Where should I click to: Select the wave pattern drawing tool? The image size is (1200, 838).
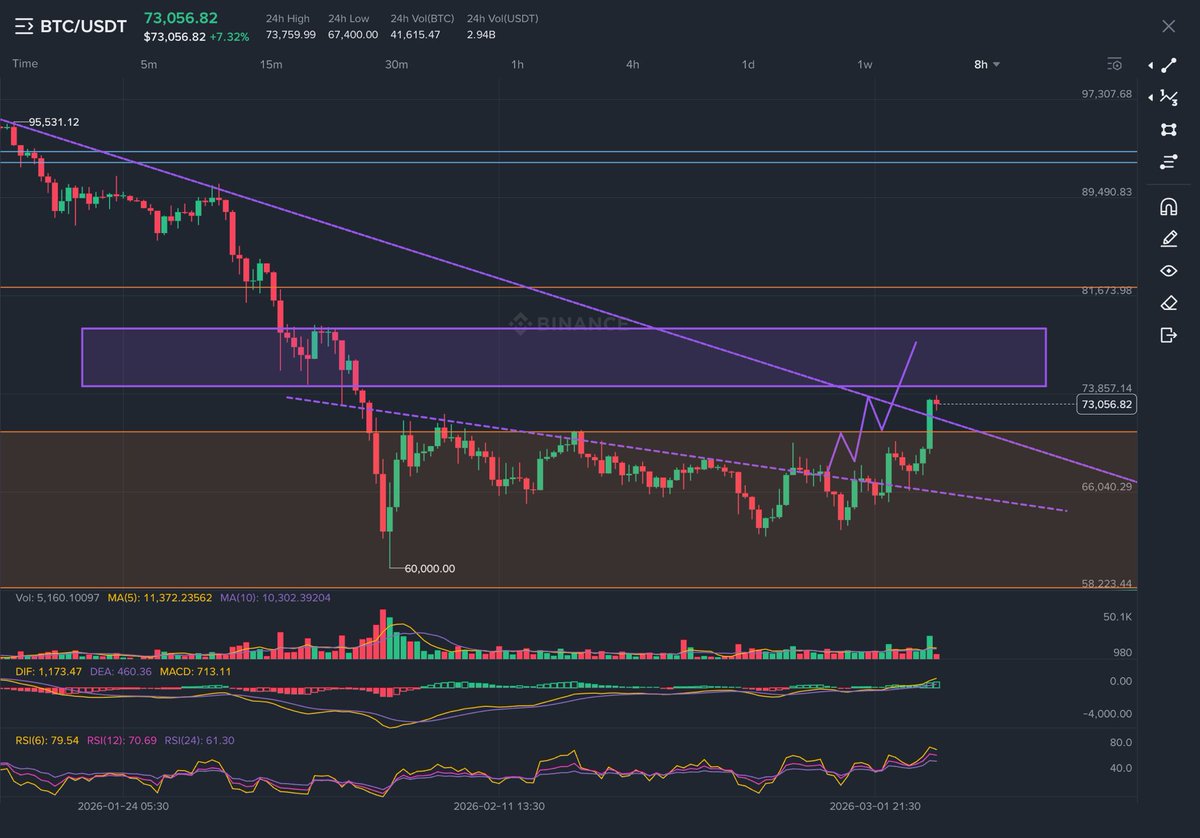pos(1168,97)
